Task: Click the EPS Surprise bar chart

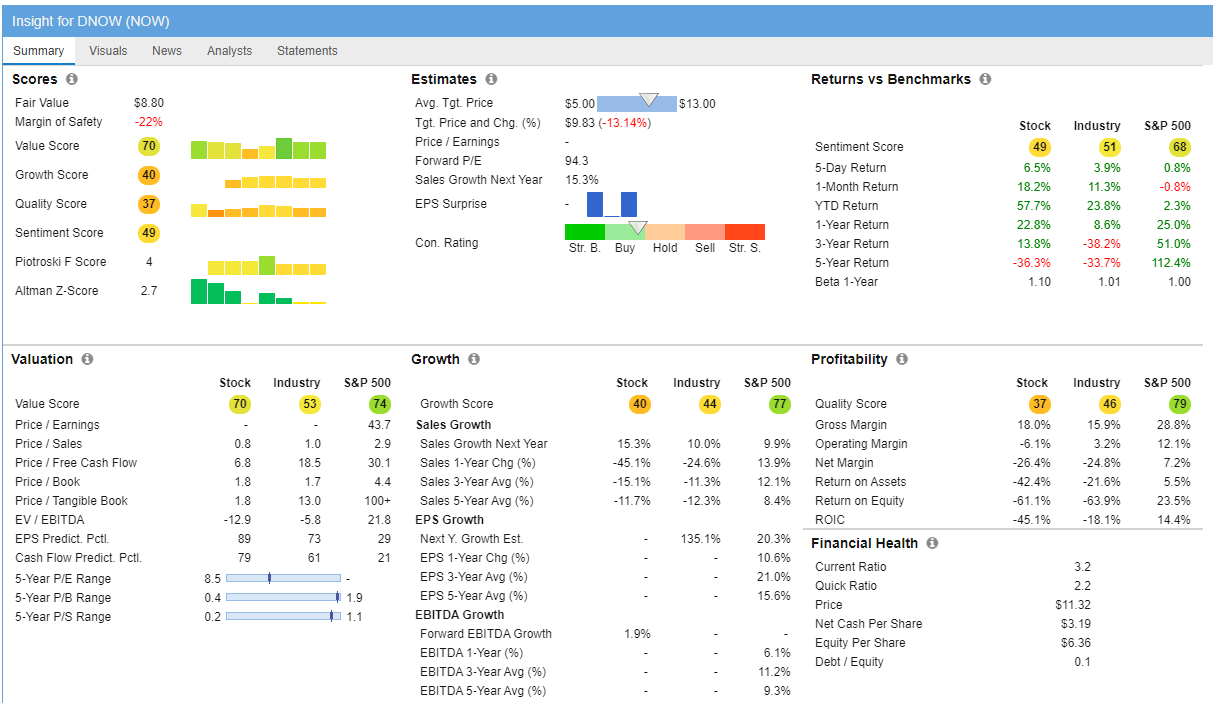Action: (612, 204)
